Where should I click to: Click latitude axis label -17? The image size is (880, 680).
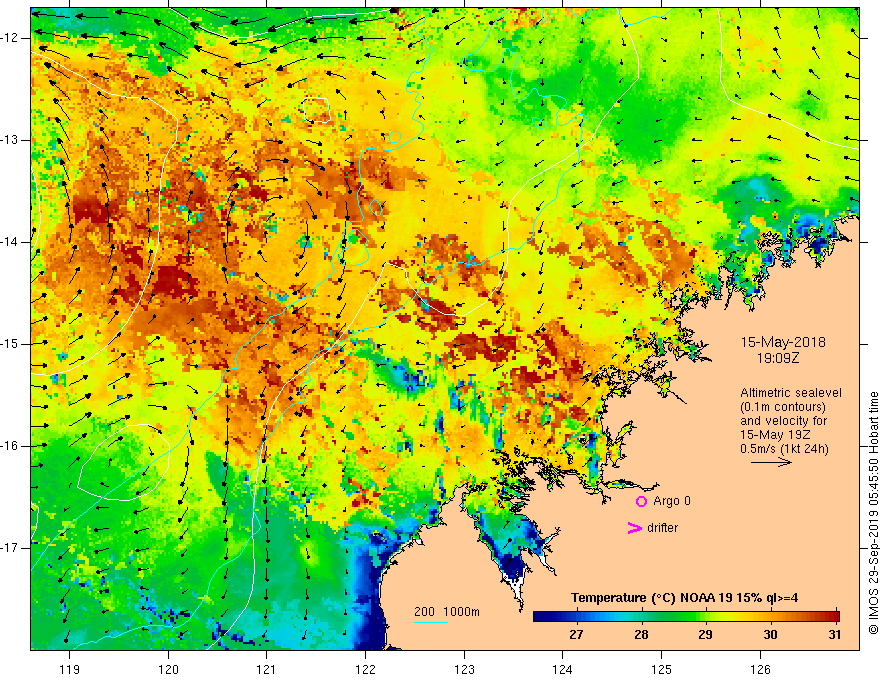click(x=10, y=548)
